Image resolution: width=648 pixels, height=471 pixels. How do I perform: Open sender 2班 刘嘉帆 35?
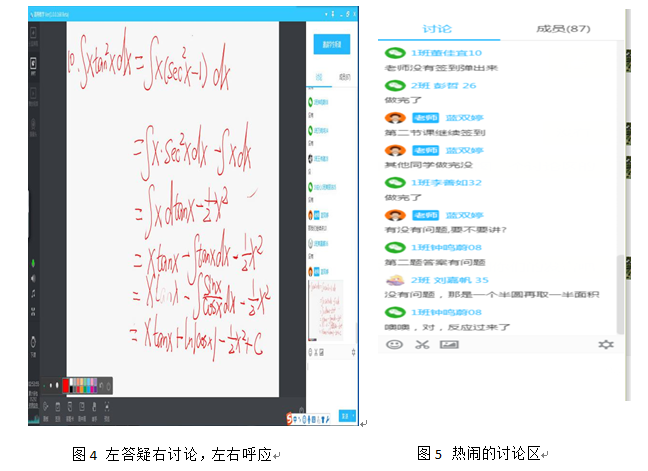pyautogui.click(x=450, y=280)
